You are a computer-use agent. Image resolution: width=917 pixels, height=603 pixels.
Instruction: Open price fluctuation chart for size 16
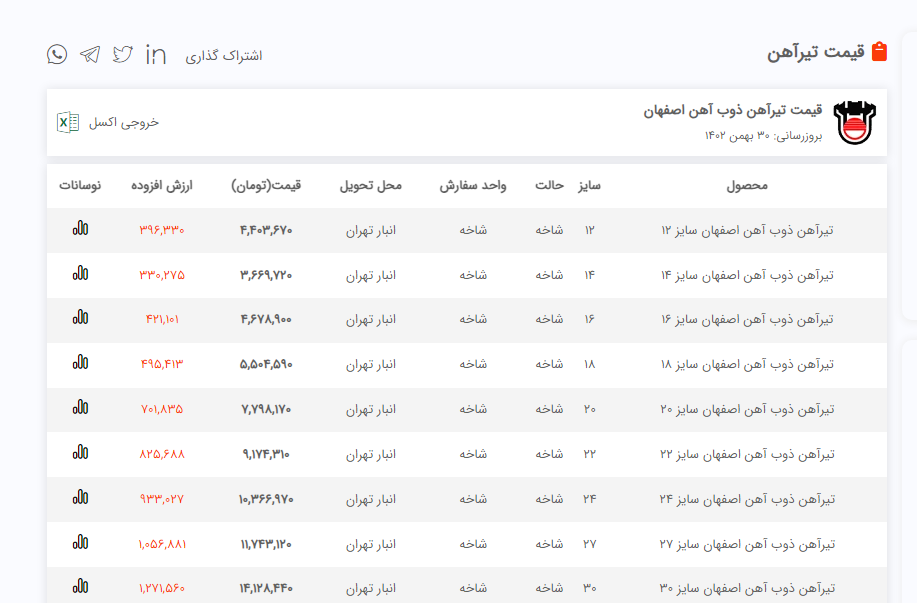coord(80,318)
